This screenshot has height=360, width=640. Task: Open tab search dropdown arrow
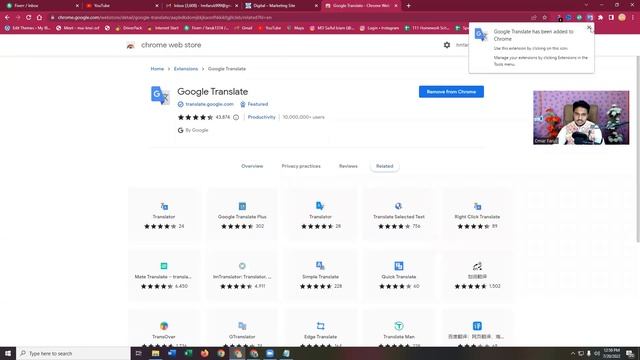click(x=586, y=5)
